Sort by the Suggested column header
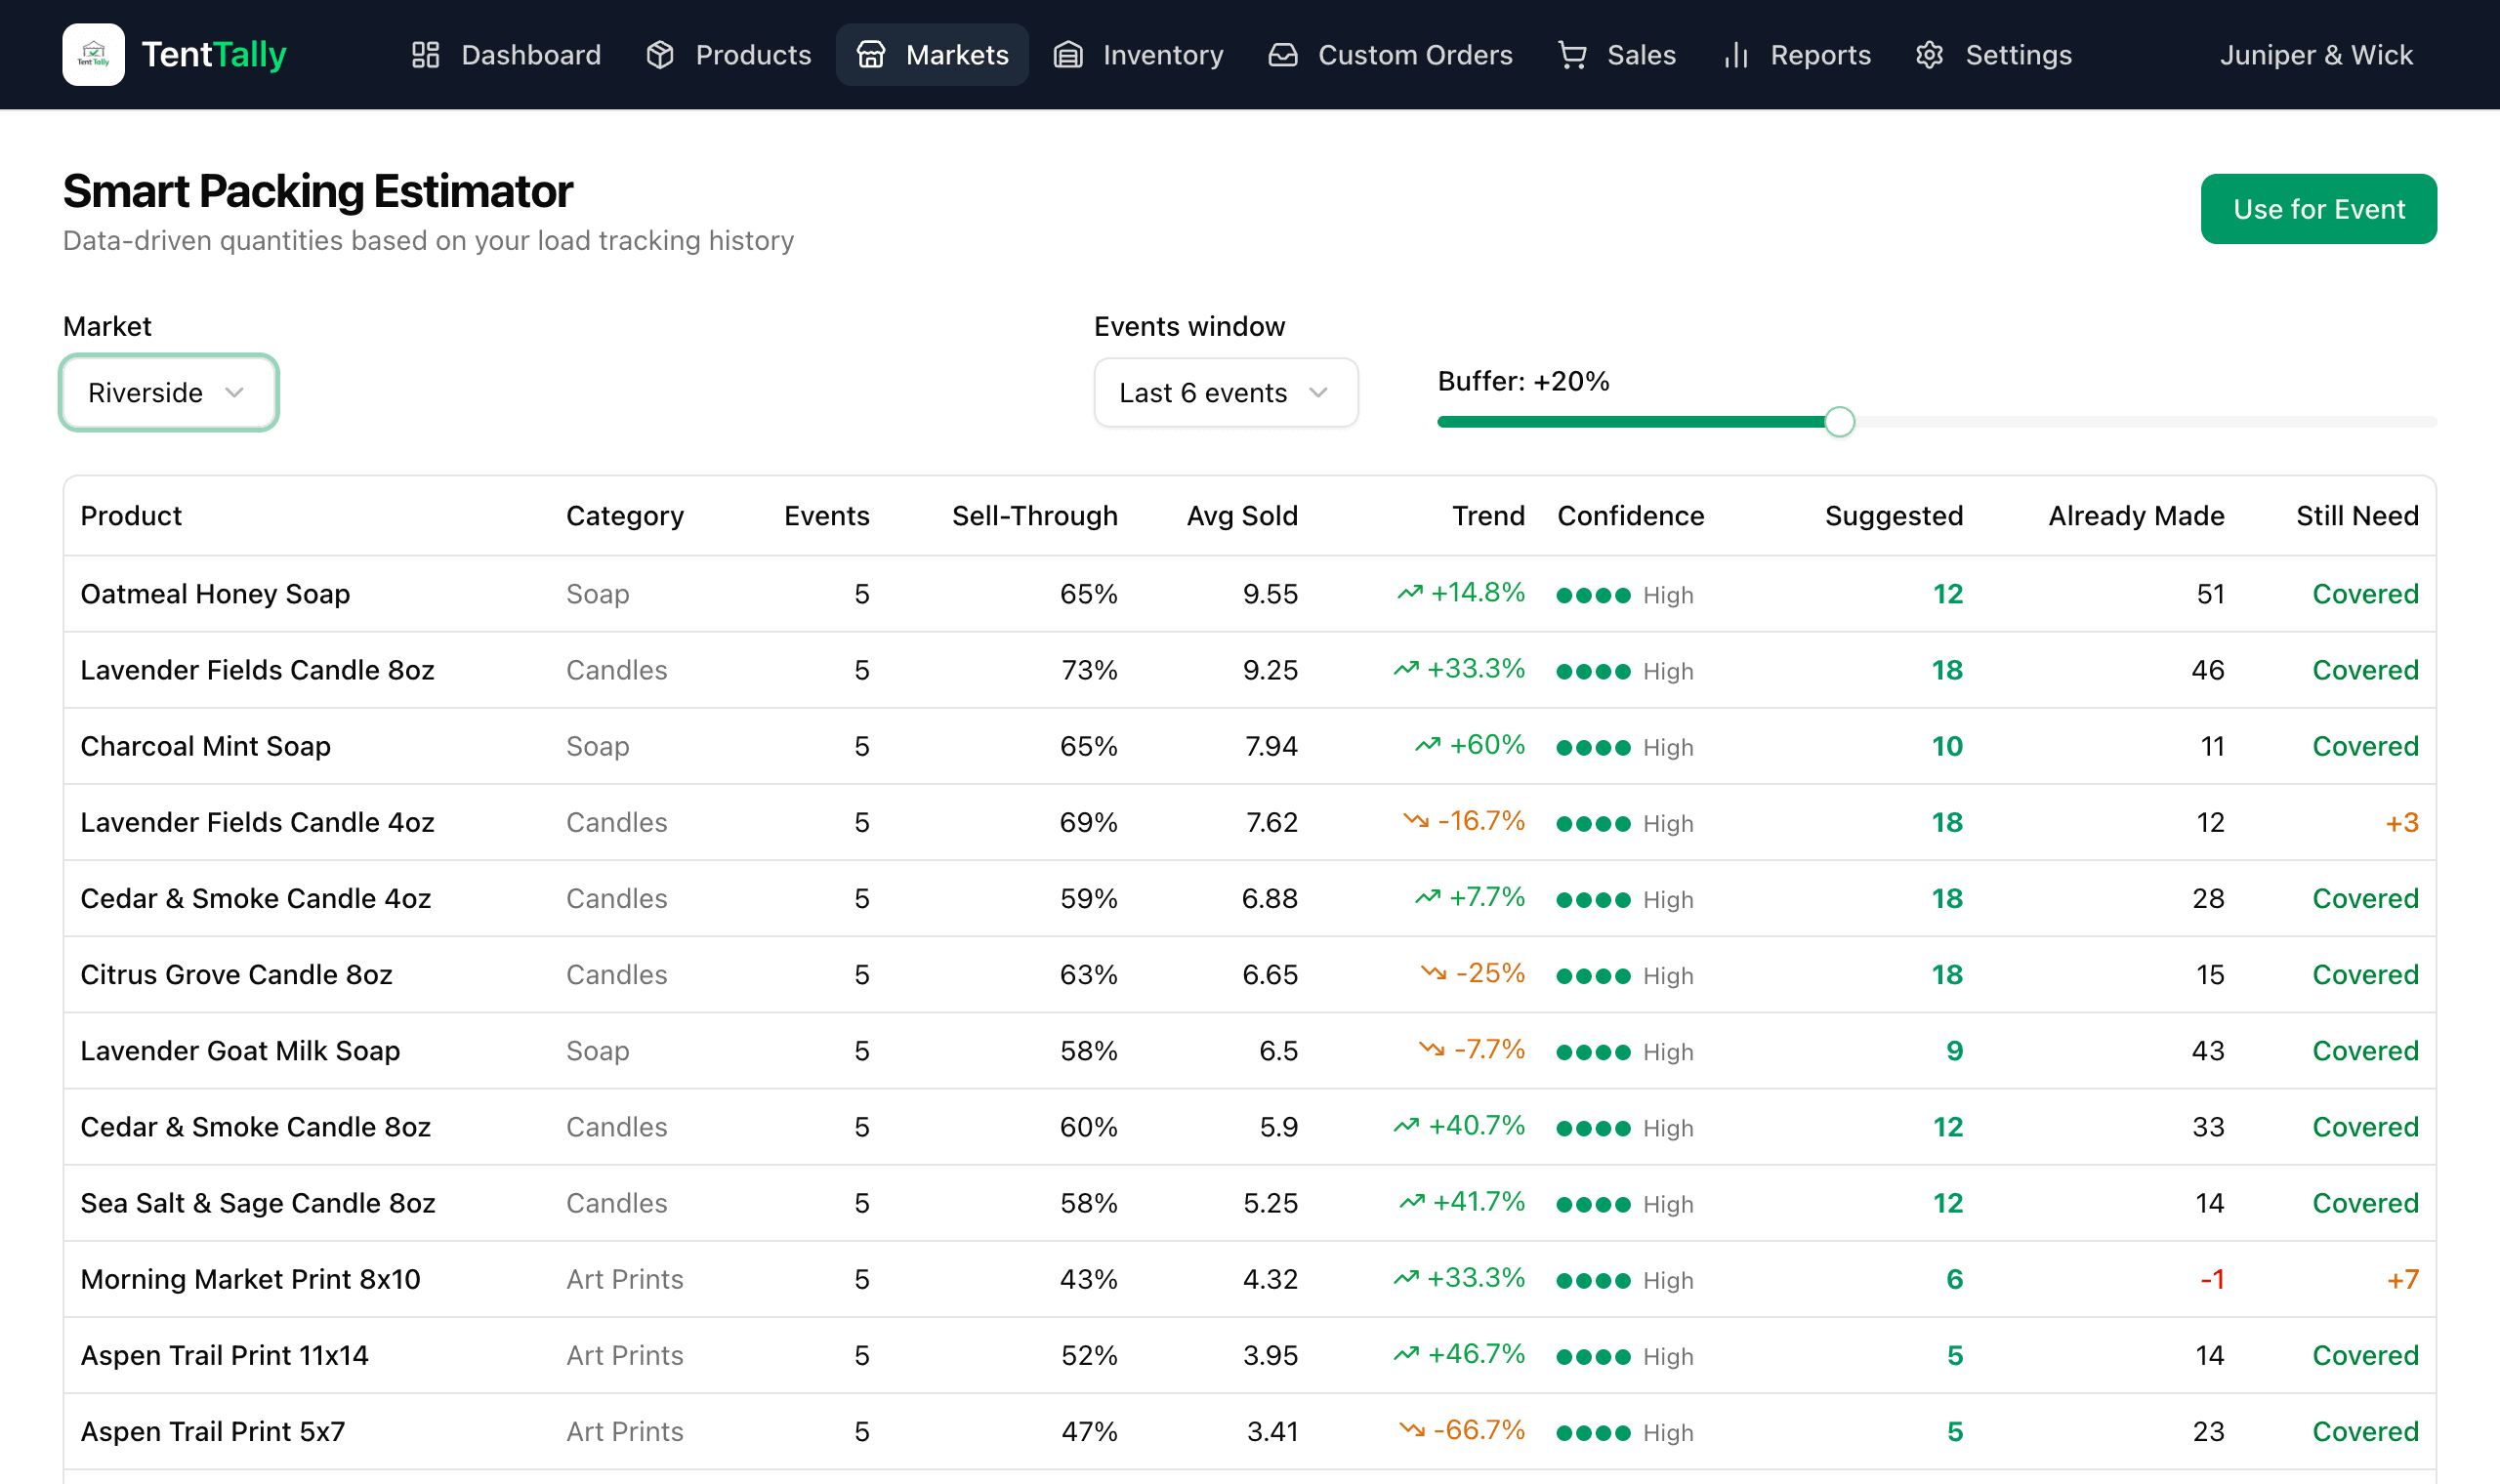The height and width of the screenshot is (1484, 2500). (1894, 516)
